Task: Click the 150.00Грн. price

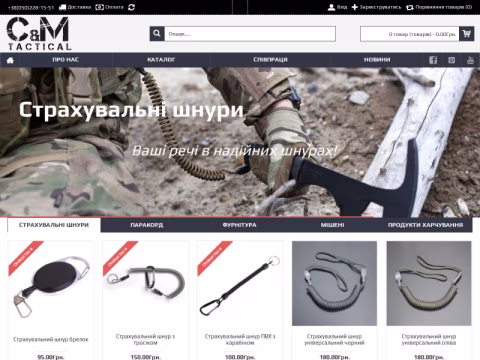Action: coord(145,357)
